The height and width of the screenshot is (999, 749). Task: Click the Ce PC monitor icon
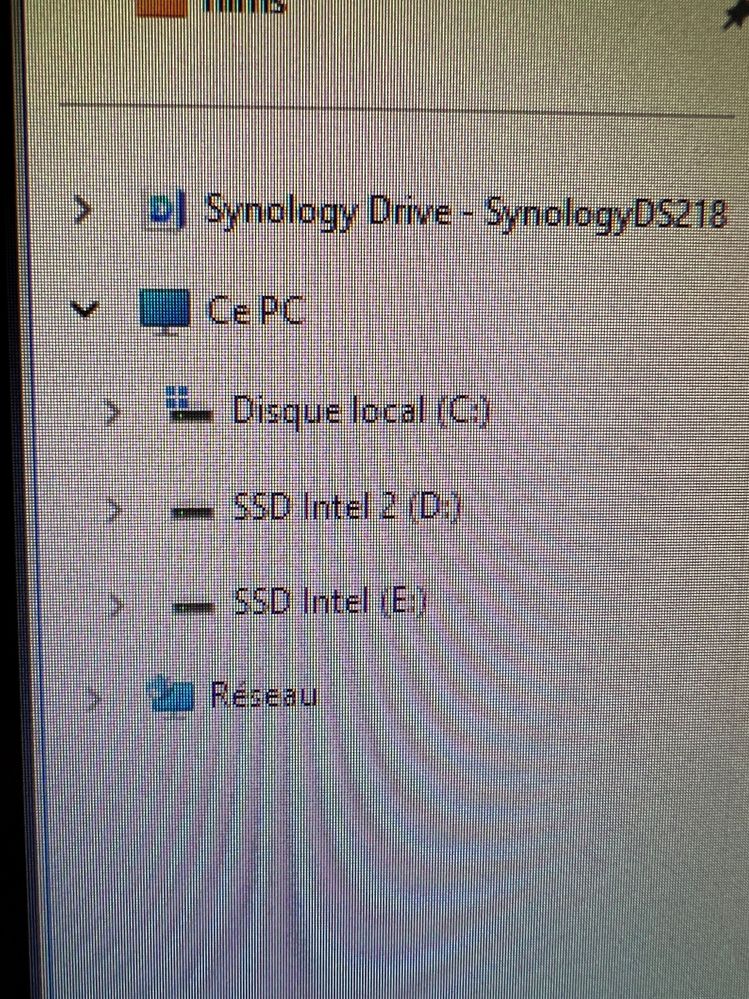click(165, 310)
